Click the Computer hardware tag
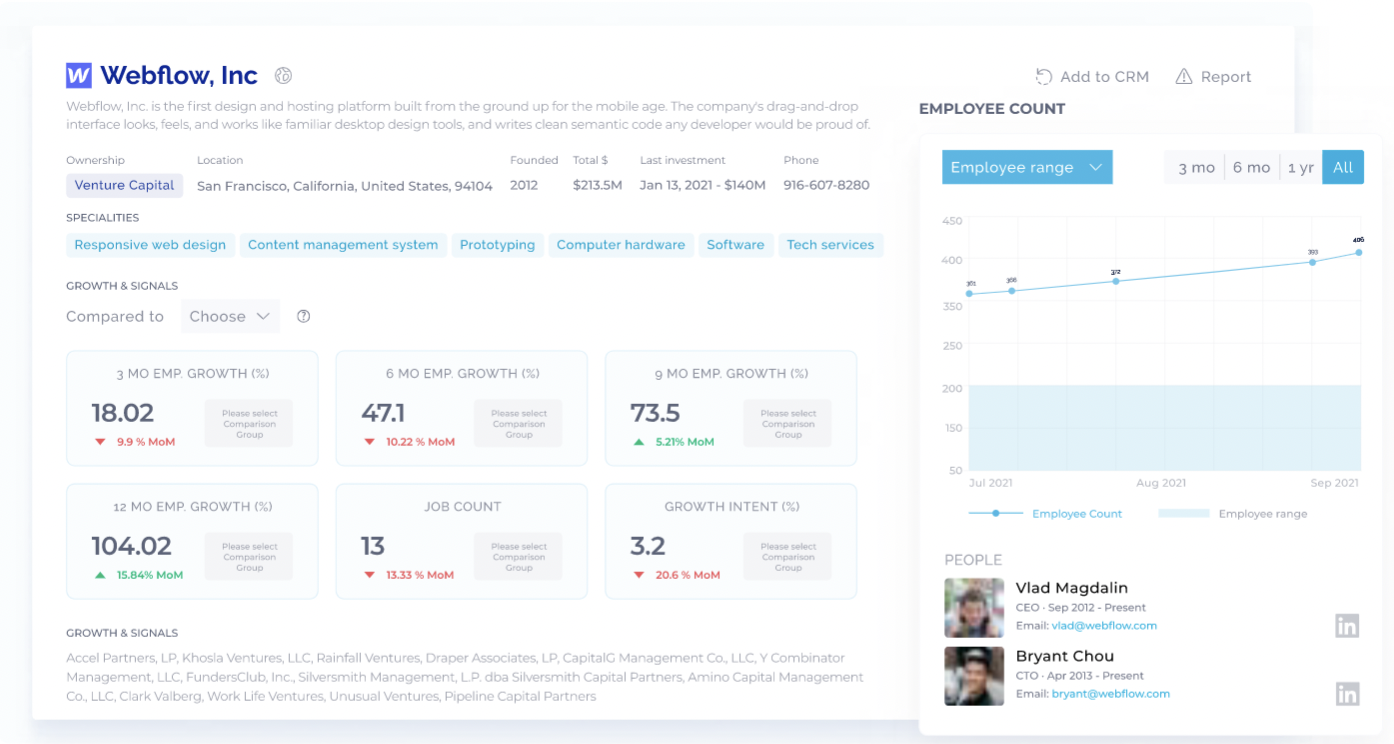The width and height of the screenshot is (1394, 744). [621, 245]
